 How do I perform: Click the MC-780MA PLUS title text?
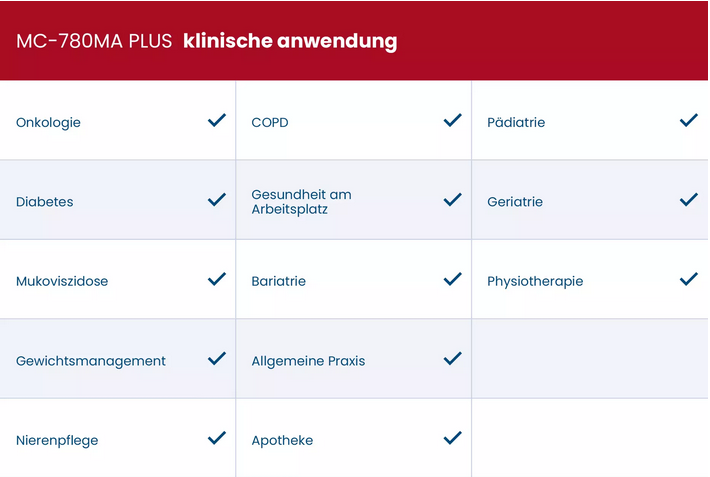pos(94,41)
